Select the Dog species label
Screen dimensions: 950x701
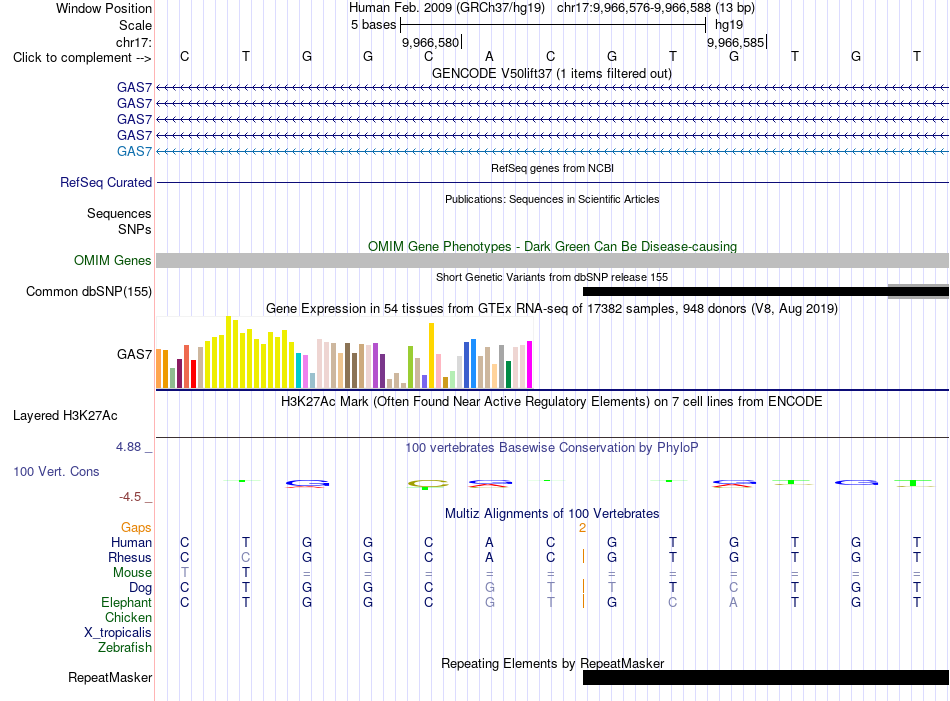141,588
